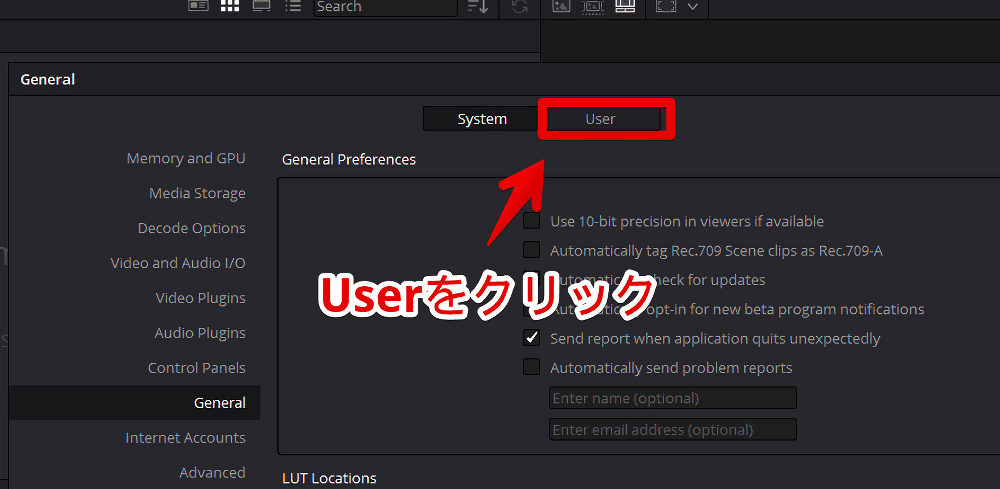Expand the viewer mode dropdown chevron
This screenshot has width=1000, height=489.
coord(693,6)
